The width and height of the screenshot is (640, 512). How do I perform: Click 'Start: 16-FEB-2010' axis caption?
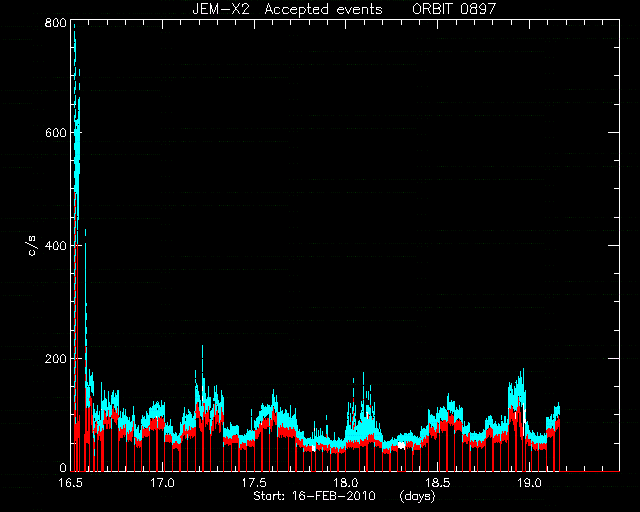click(314, 496)
